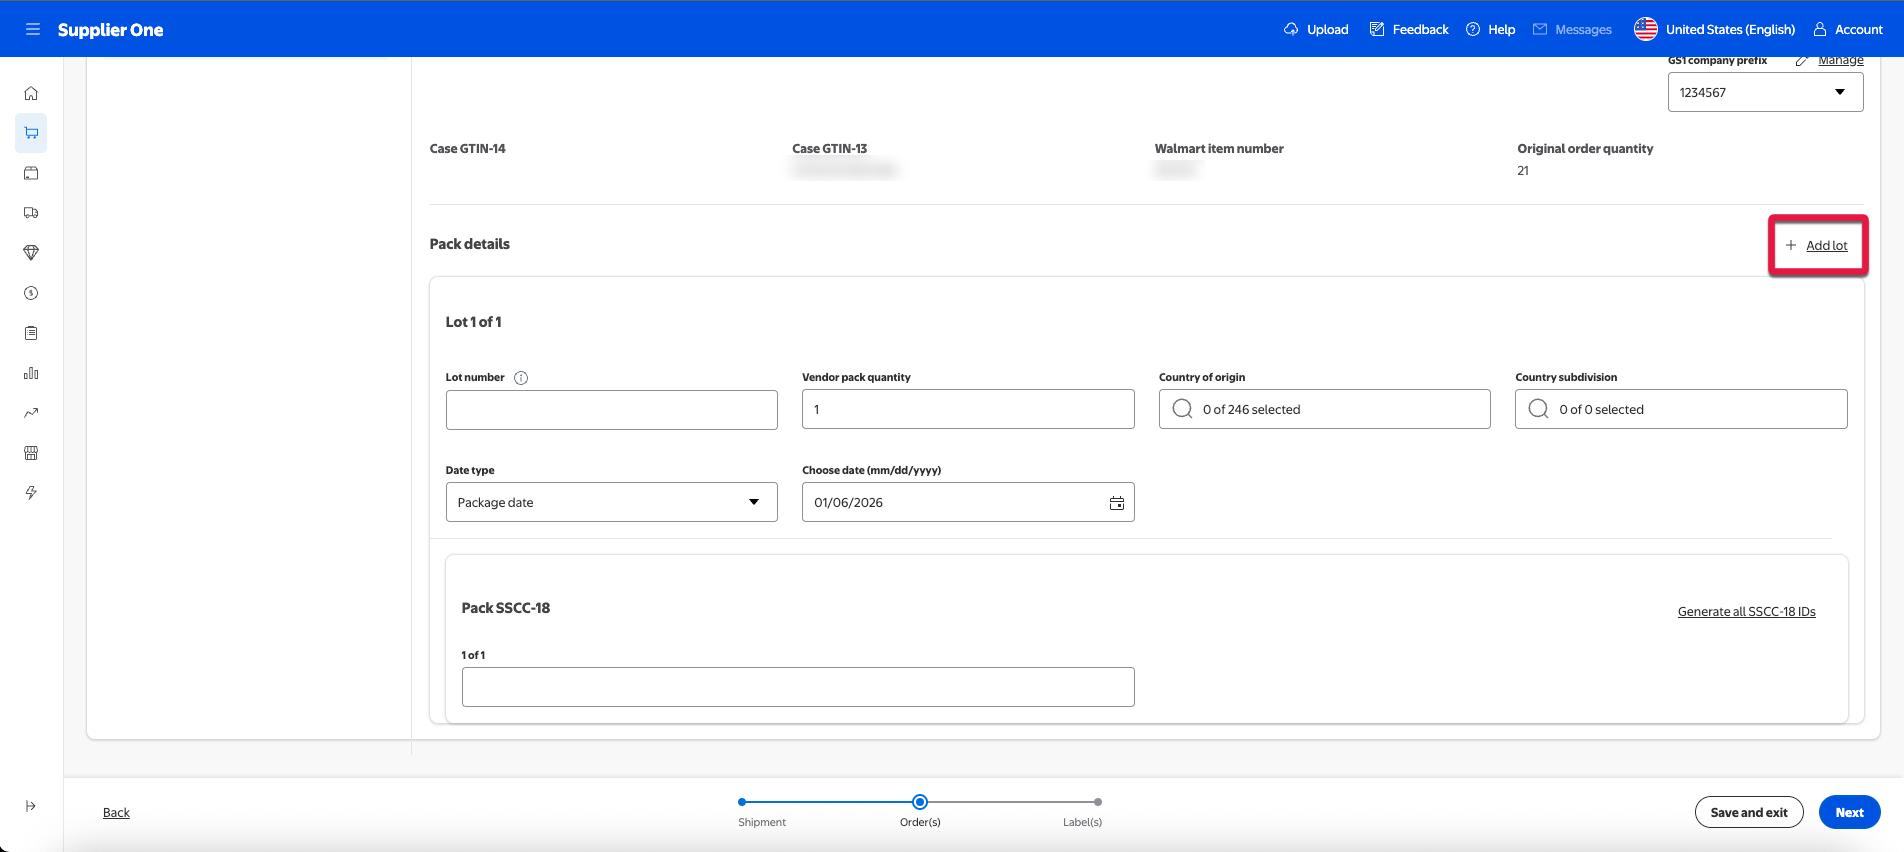The image size is (1904, 852).
Task: Expand the Date type dropdown
Action: point(611,502)
